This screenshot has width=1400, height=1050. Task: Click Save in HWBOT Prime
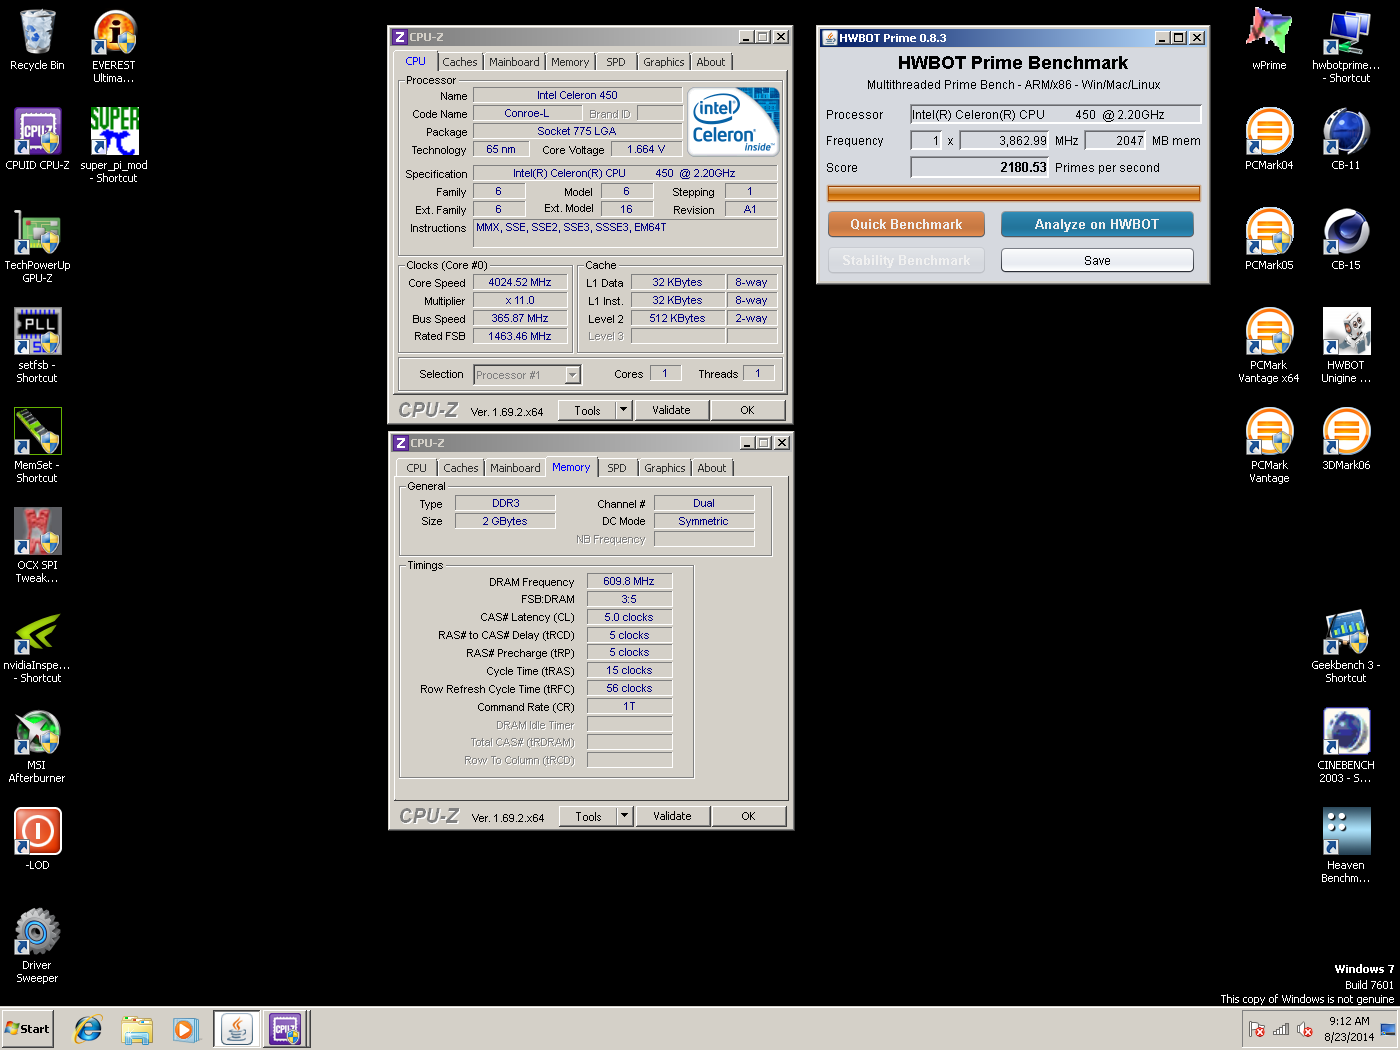pyautogui.click(x=1097, y=260)
